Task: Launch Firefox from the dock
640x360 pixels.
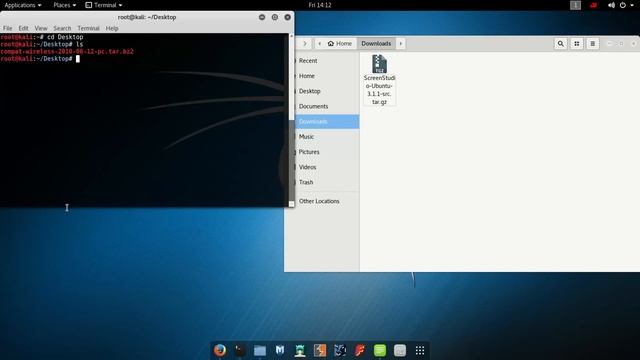Action: (220, 350)
